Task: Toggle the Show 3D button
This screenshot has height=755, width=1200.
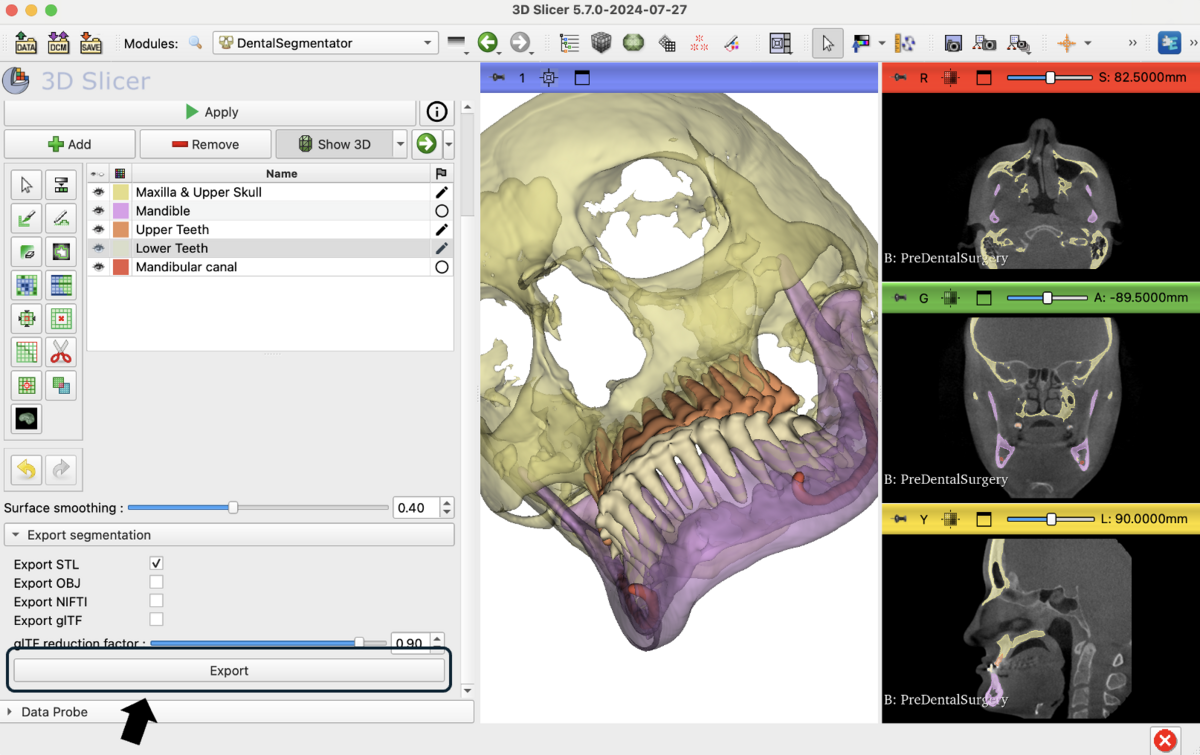Action: pos(334,144)
